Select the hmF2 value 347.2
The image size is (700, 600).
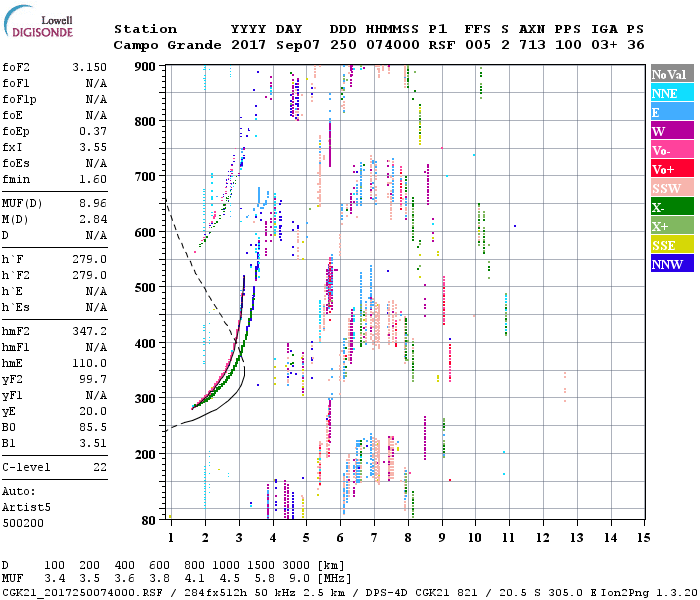coord(89,330)
